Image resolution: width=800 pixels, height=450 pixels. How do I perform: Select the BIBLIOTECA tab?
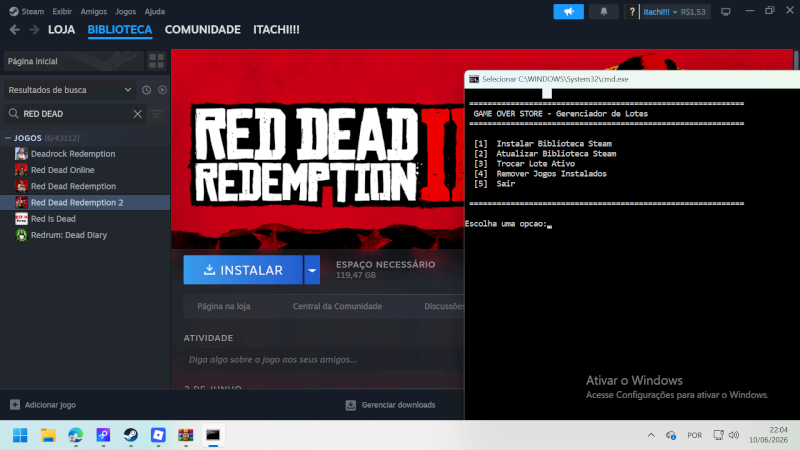[x=120, y=30]
